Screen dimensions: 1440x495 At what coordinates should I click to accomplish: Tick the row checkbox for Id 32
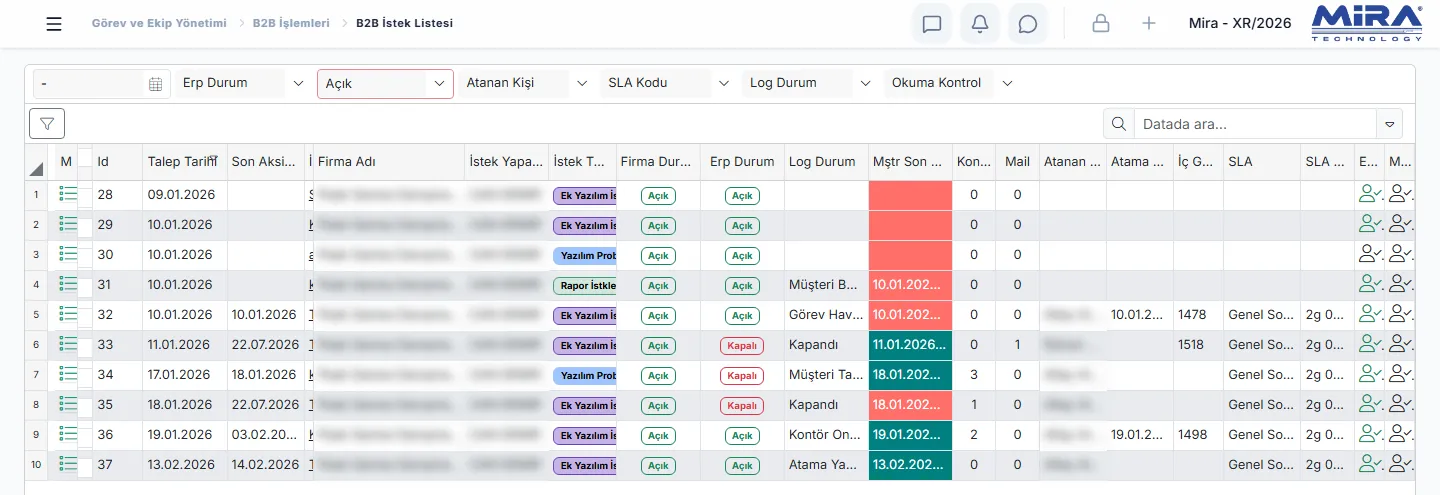(x=85, y=318)
